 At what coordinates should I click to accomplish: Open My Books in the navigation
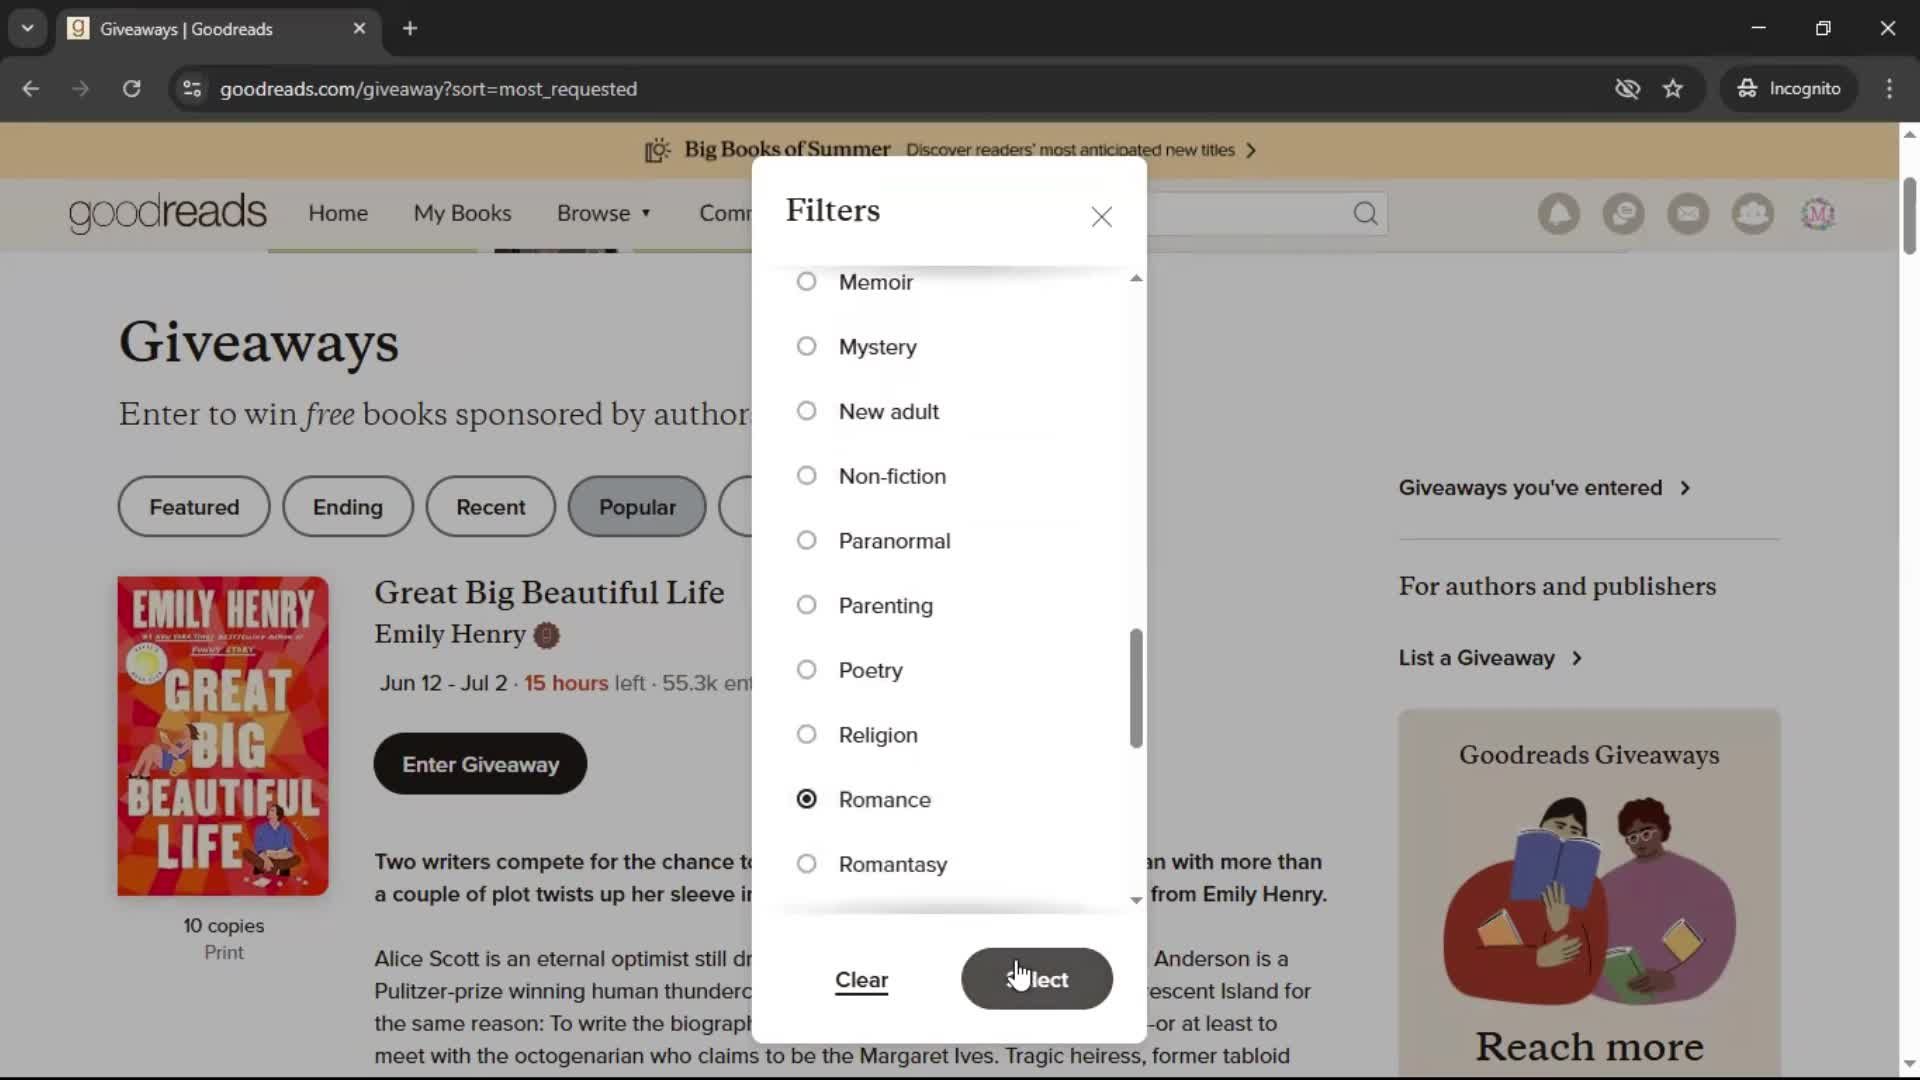tap(462, 213)
